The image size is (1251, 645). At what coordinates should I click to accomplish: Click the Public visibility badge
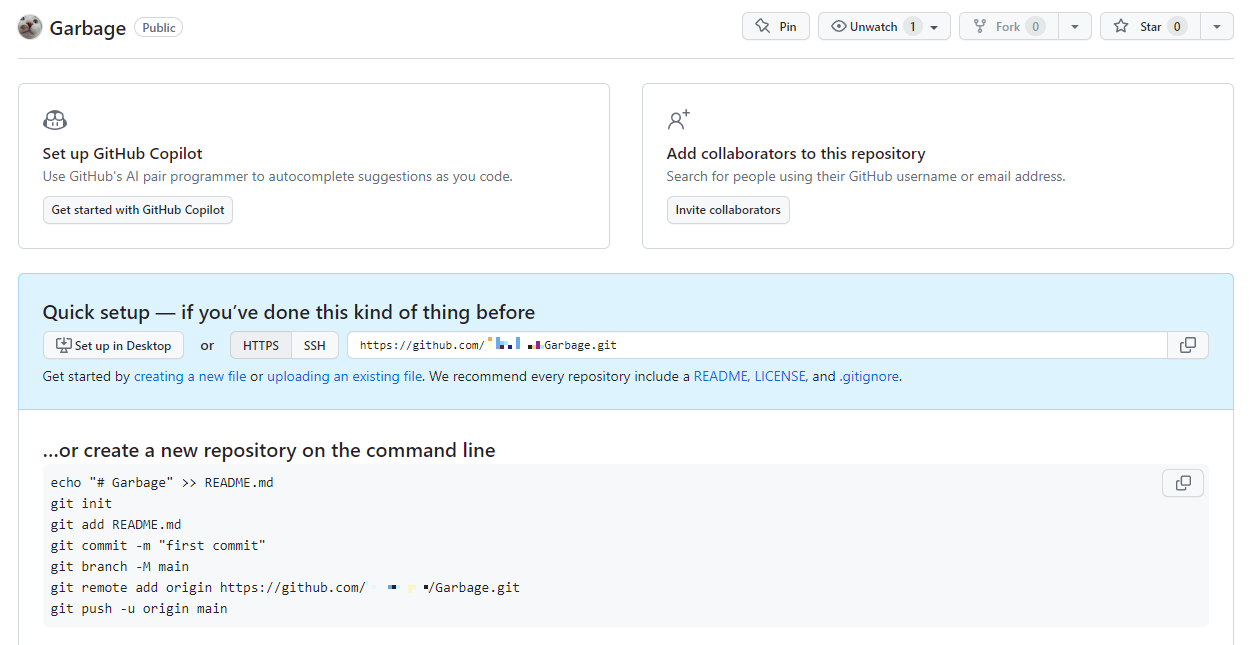click(159, 28)
